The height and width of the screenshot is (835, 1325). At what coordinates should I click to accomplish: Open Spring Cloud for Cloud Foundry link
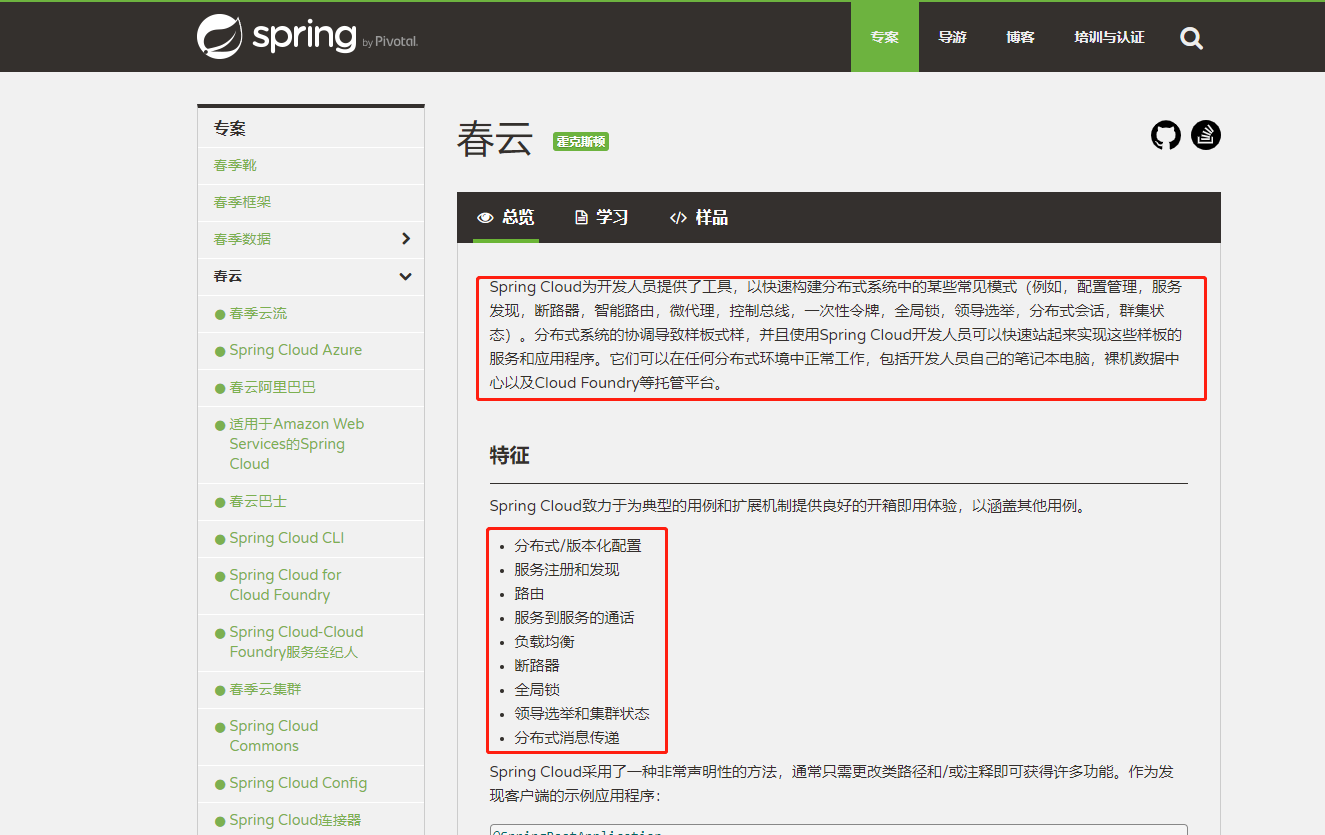tap(285, 585)
